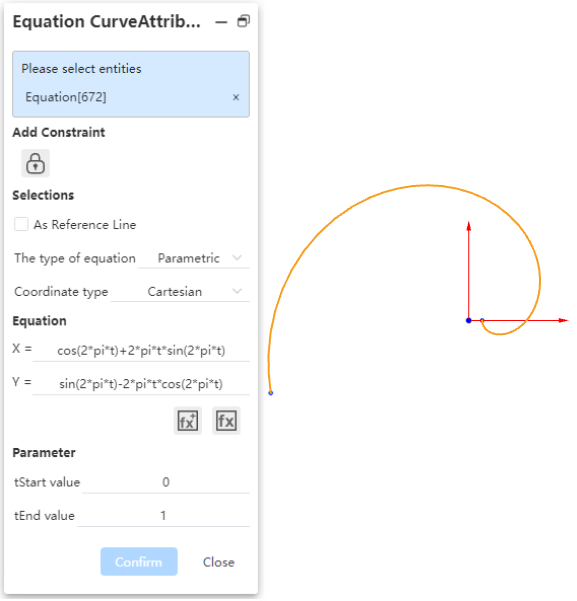Click the chevron beside Parametric

[237, 258]
